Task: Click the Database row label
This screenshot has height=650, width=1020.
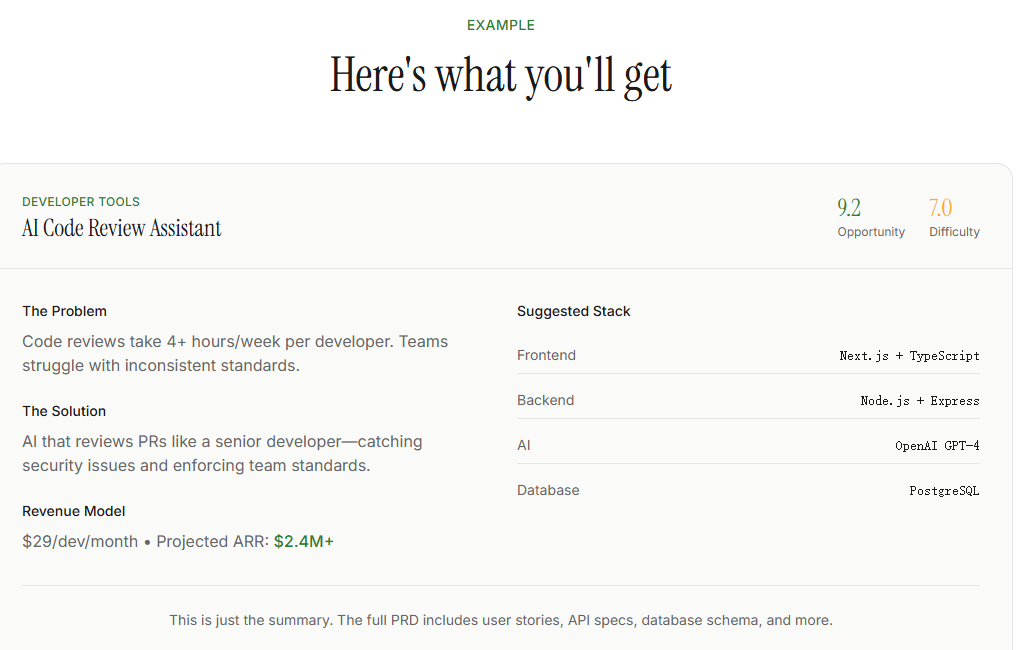Action: (548, 490)
